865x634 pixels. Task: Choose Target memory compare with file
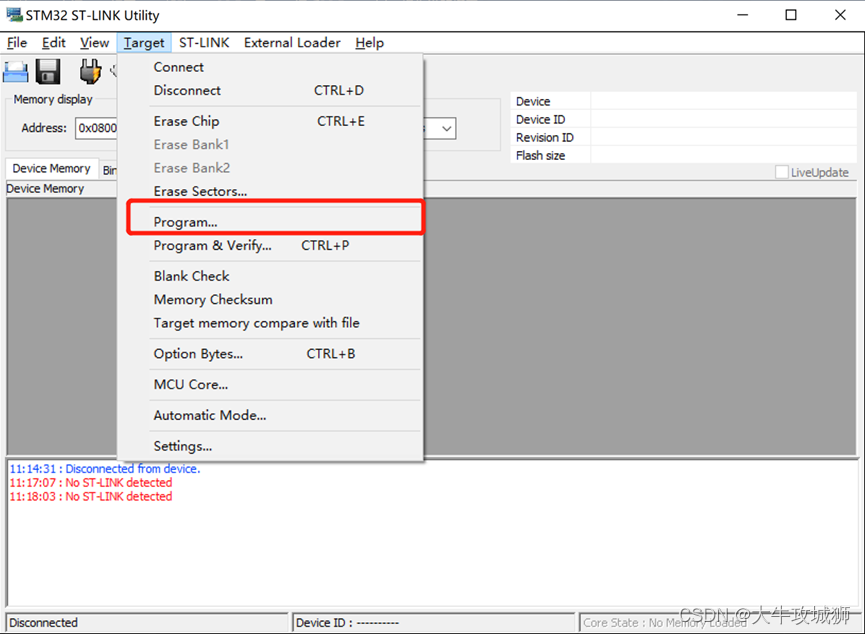coord(270,323)
